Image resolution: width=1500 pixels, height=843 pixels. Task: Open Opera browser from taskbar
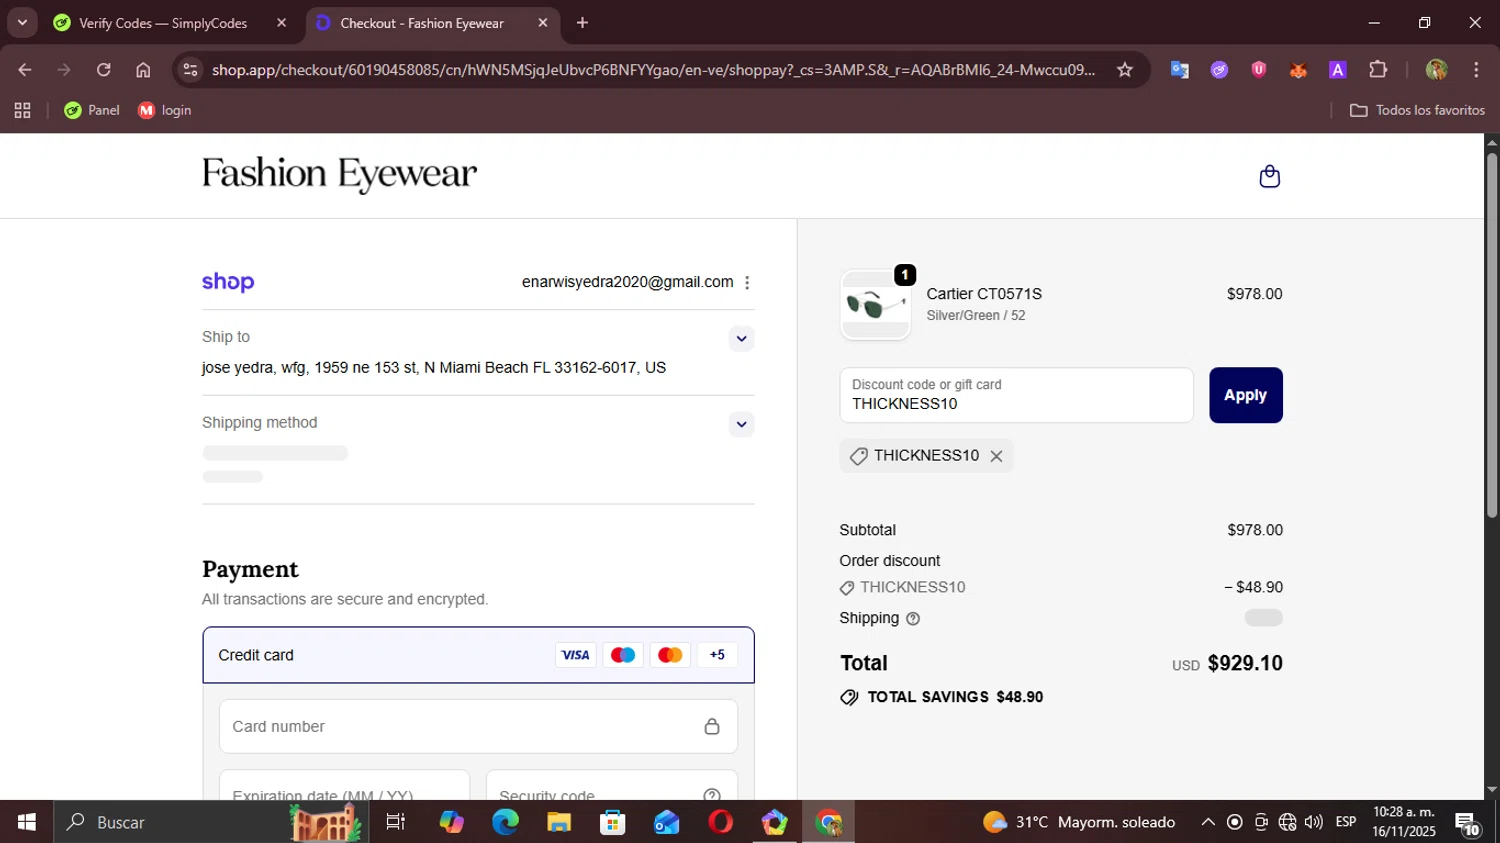pyautogui.click(x=720, y=822)
